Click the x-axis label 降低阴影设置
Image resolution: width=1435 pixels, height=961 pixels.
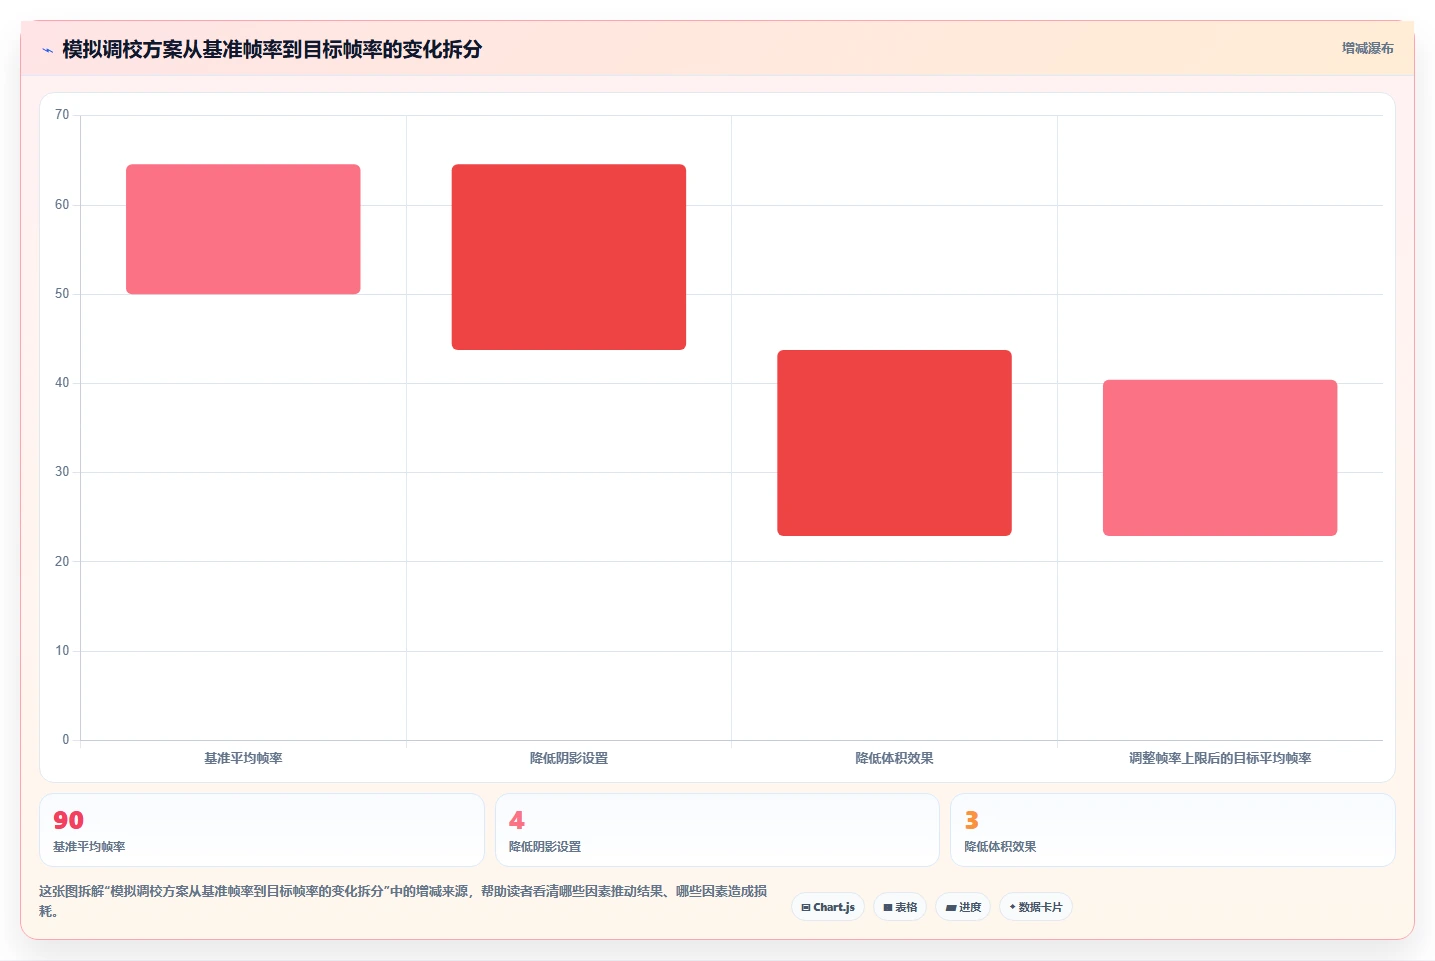[x=569, y=758]
